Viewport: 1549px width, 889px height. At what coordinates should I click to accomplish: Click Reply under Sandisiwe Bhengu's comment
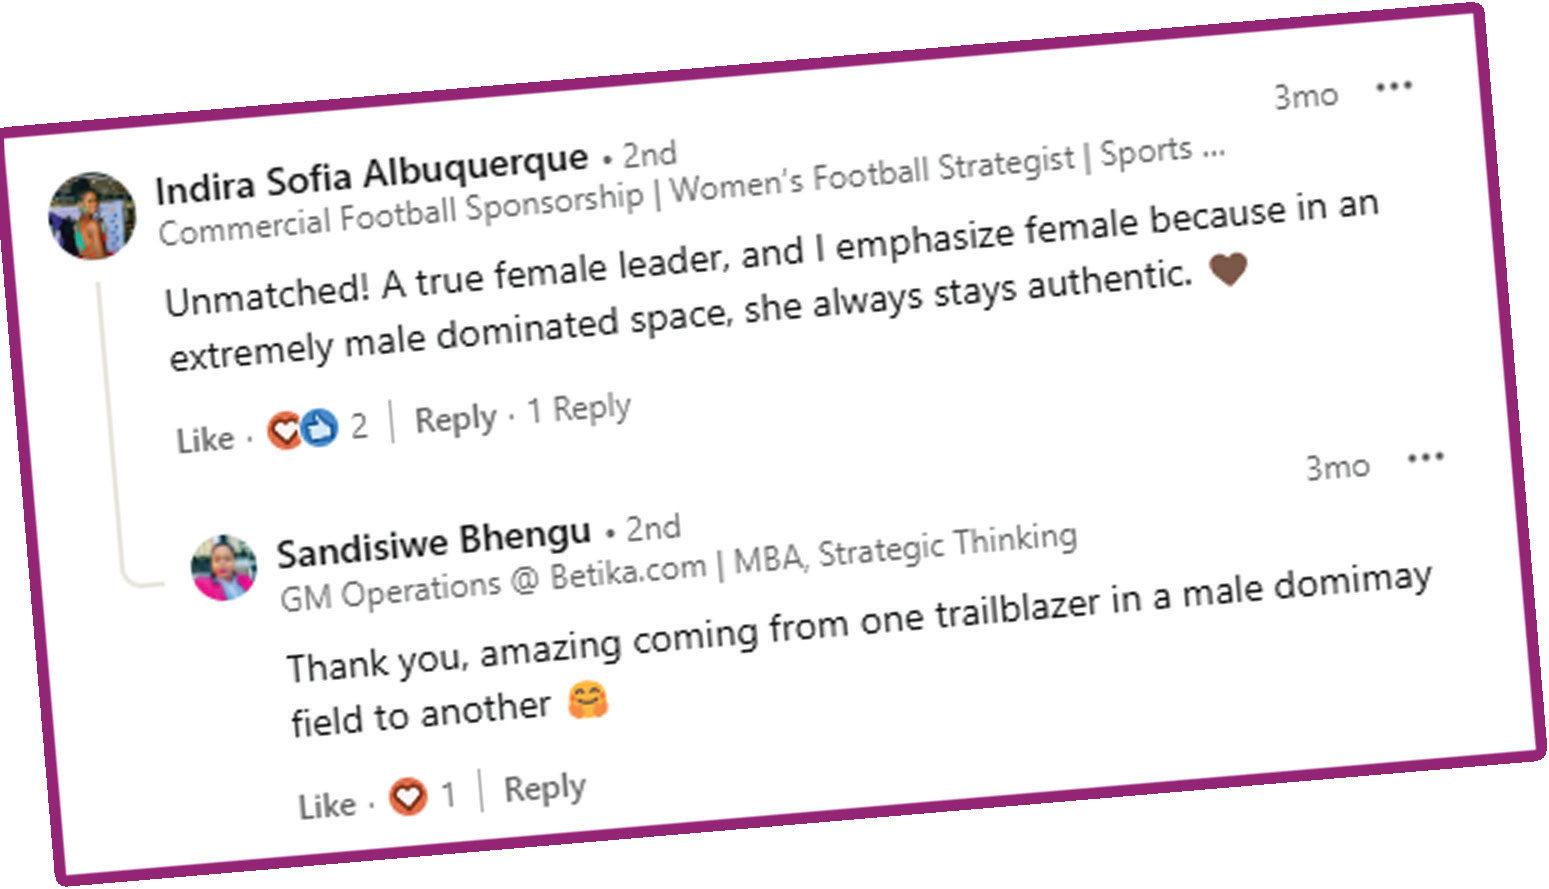544,789
